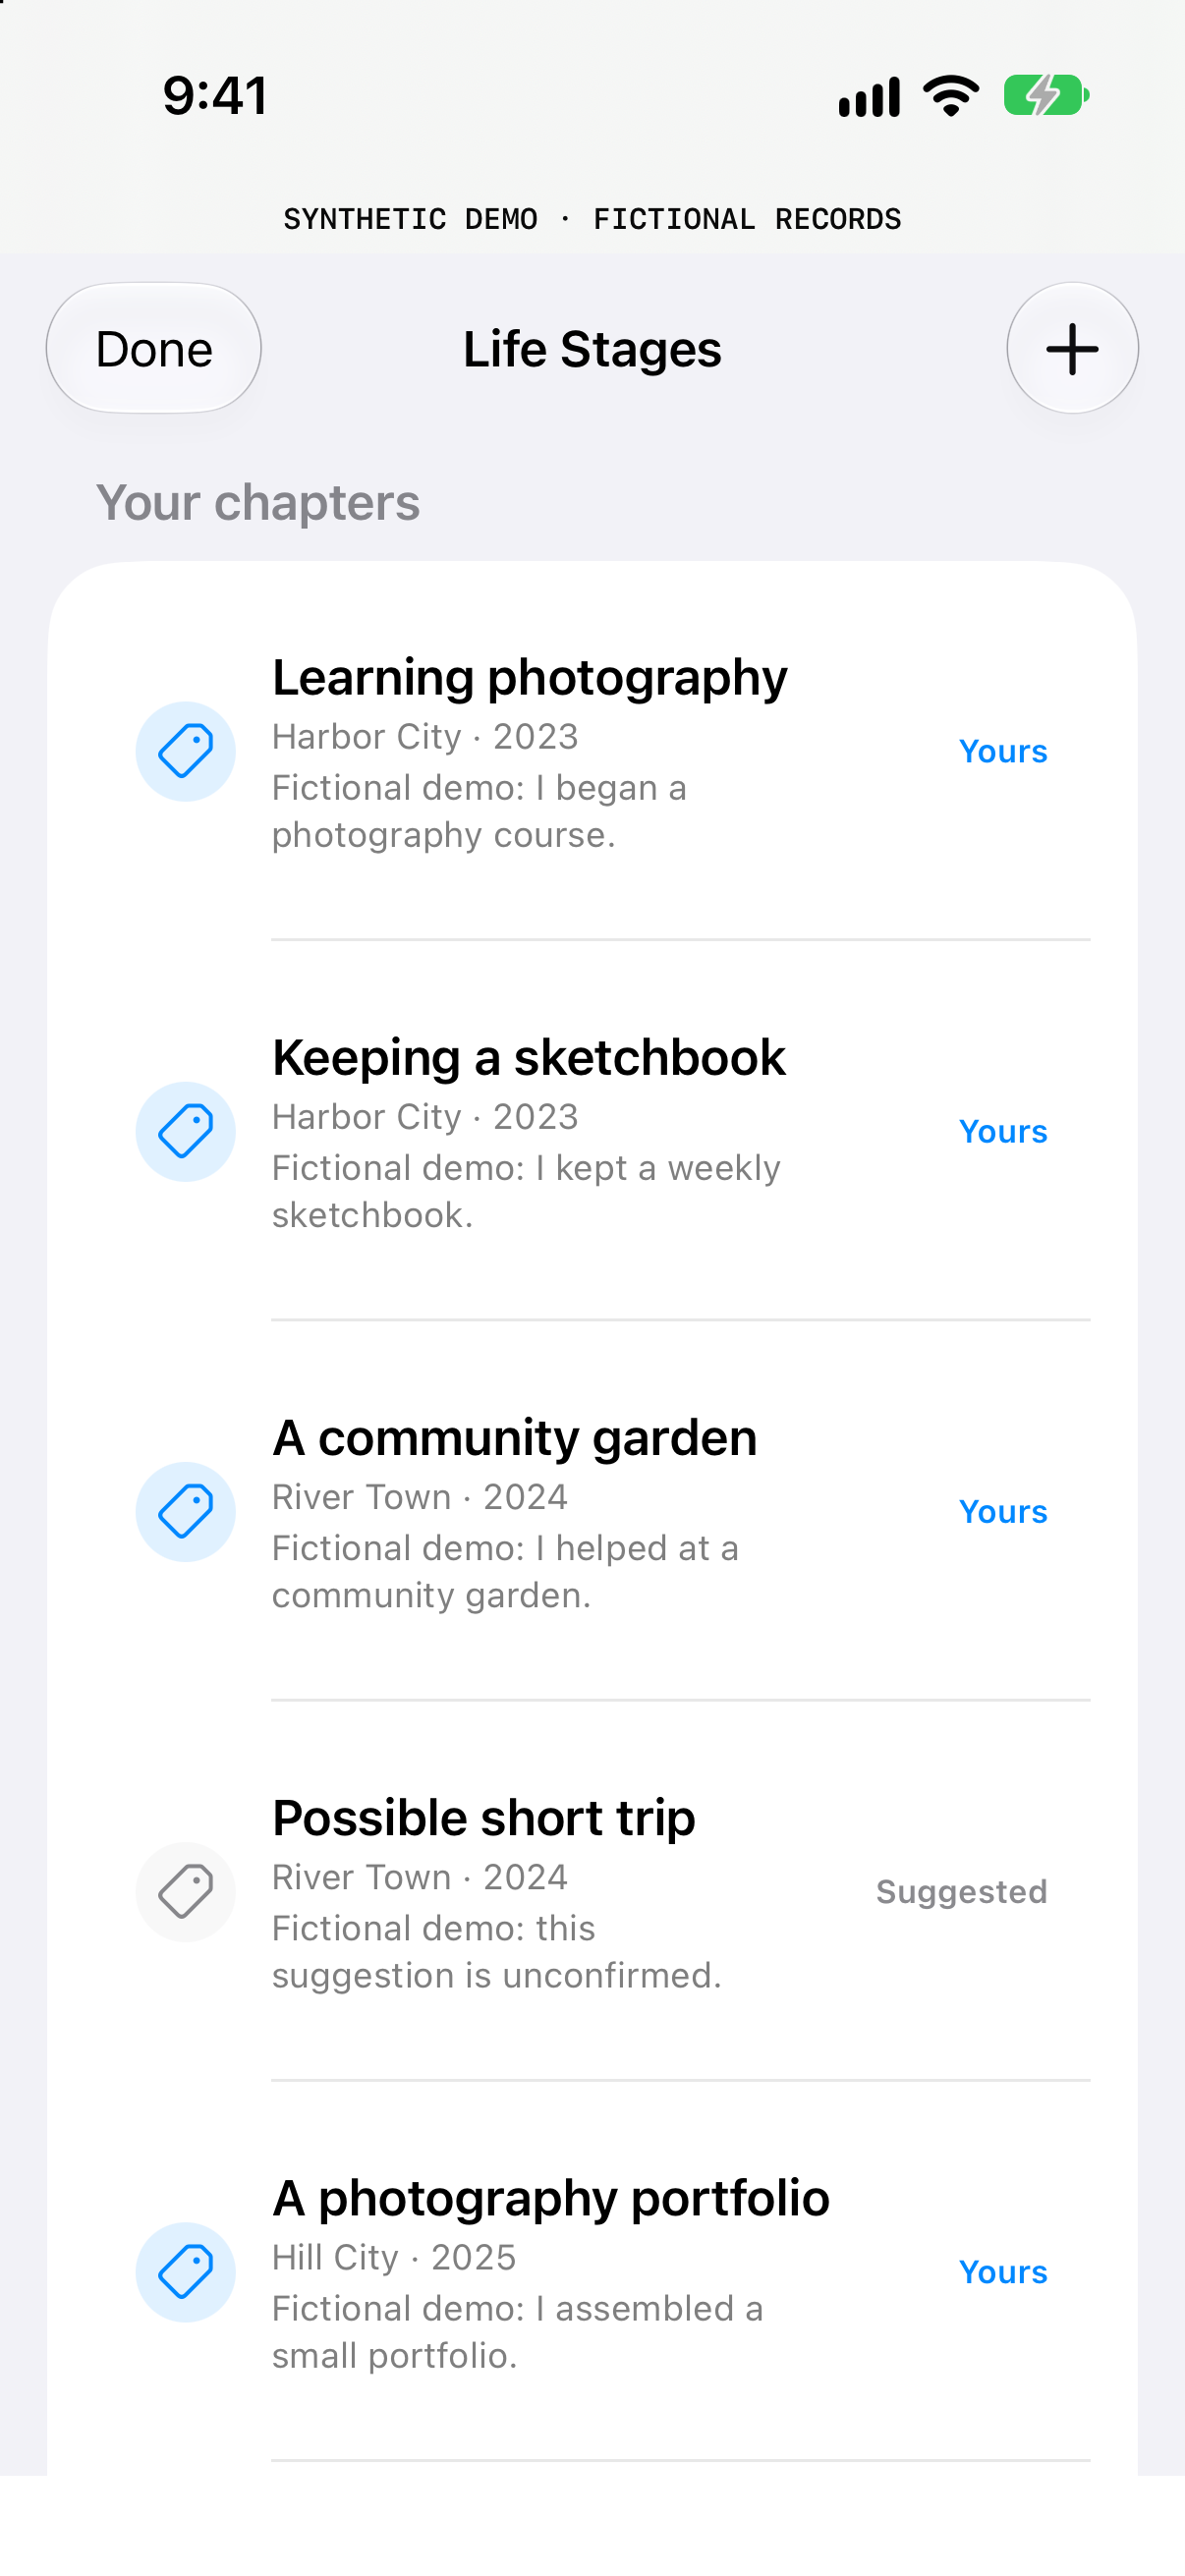Tap gray tag icon beside Possible short trip
1185x2576 pixels.
coord(186,1891)
